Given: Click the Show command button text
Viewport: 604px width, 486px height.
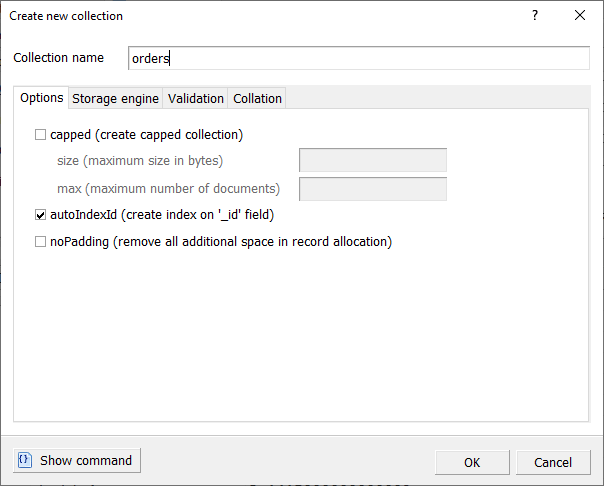Looking at the screenshot, I should click(86, 461).
